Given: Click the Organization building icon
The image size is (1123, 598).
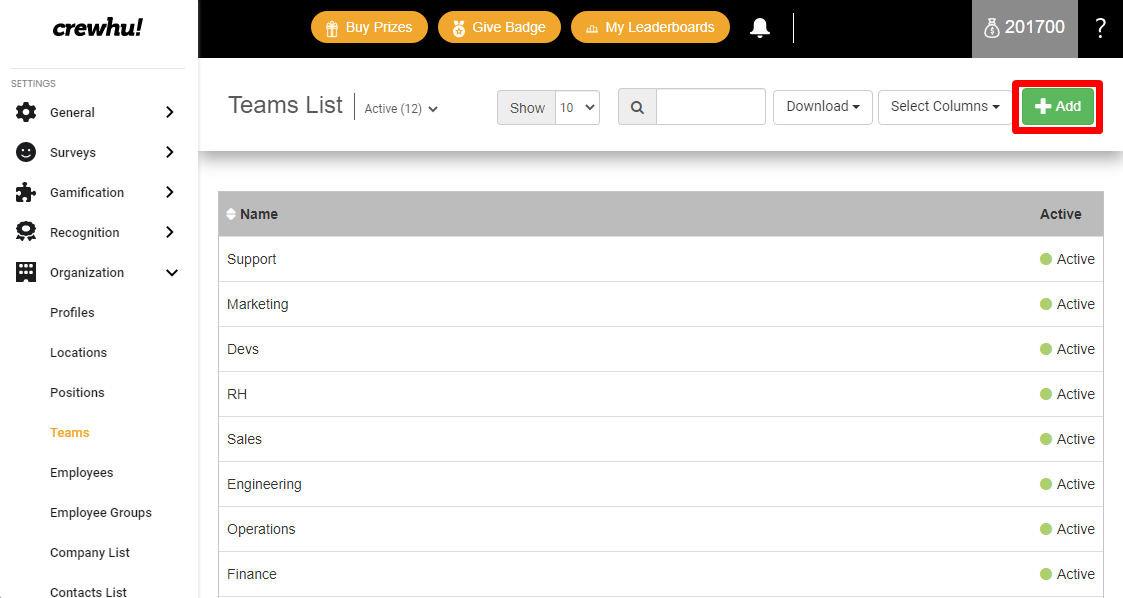Looking at the screenshot, I should (x=26, y=272).
